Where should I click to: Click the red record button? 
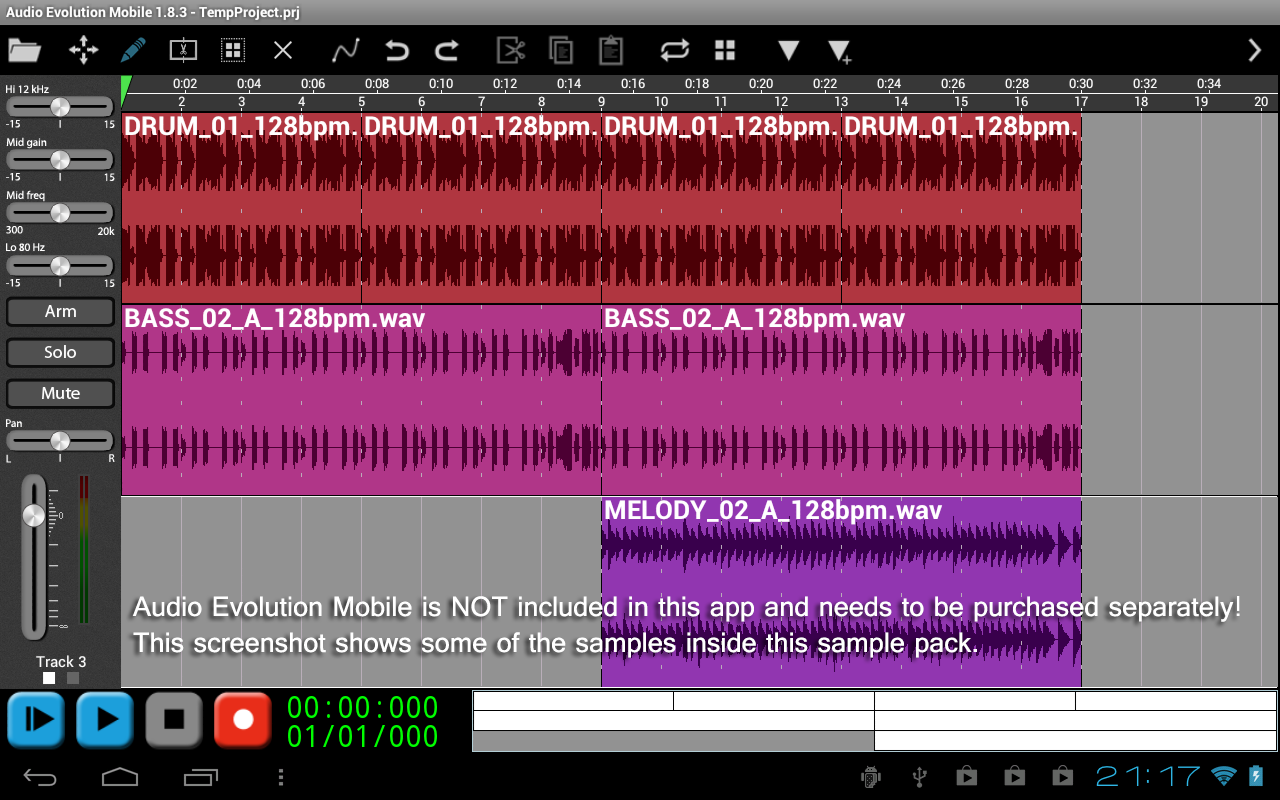tap(243, 719)
